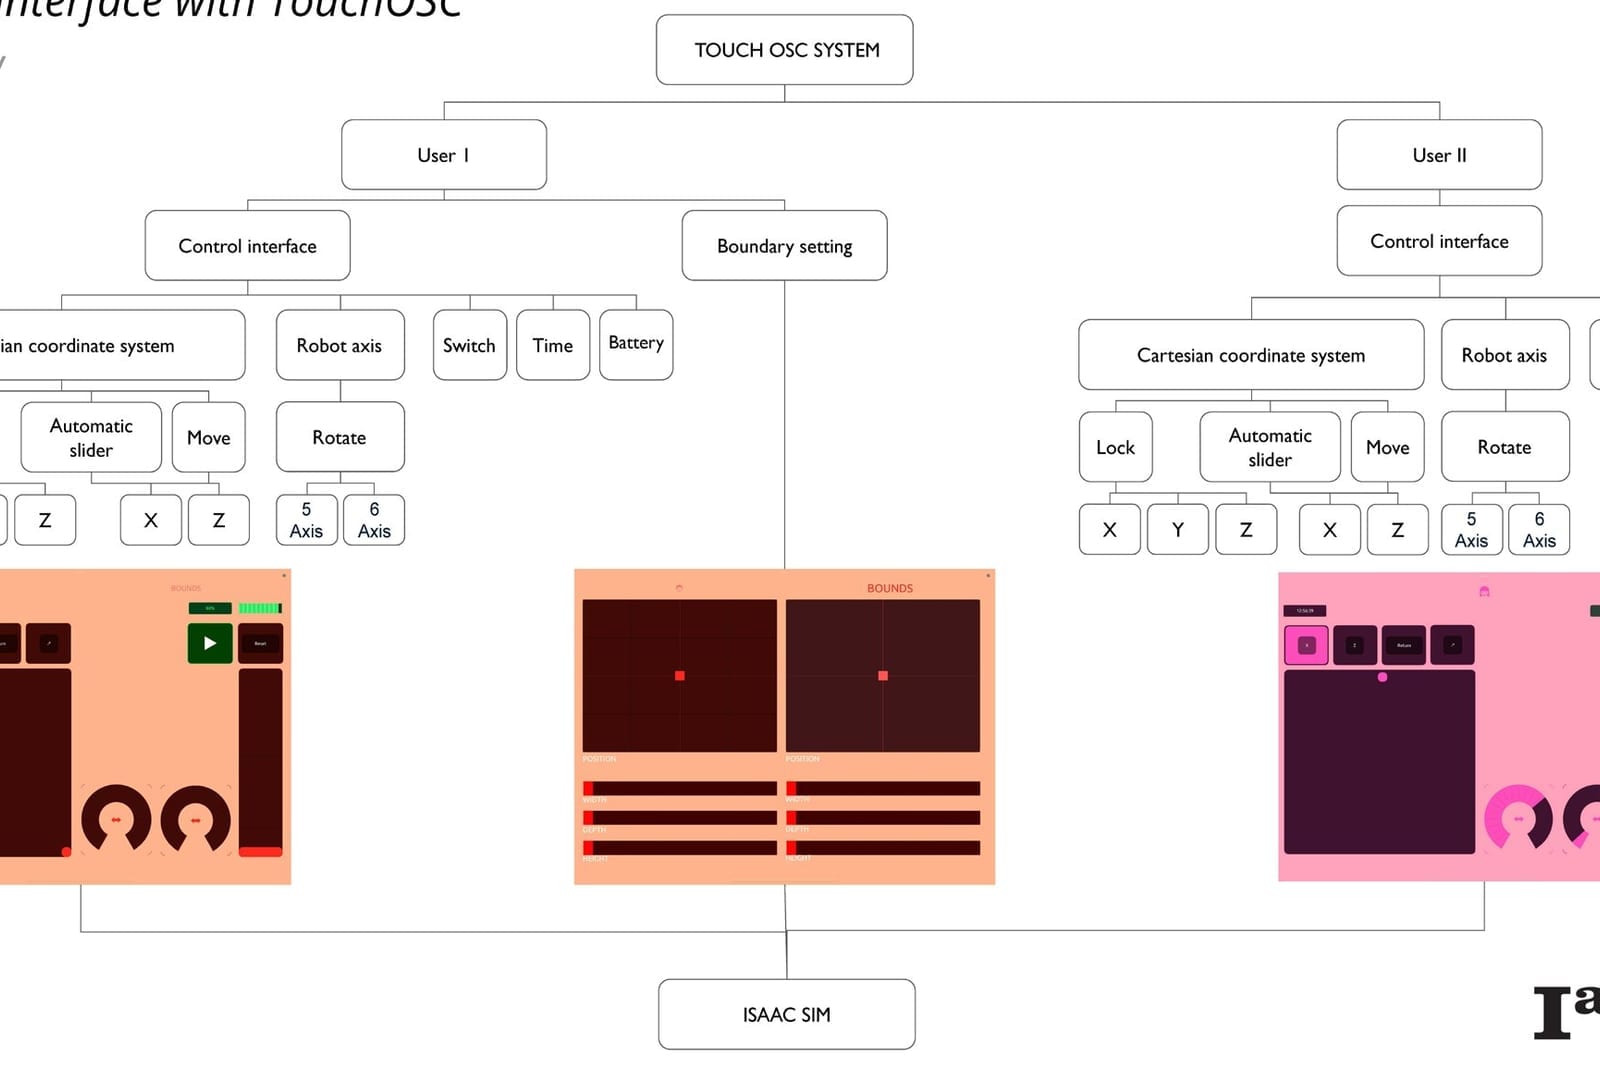The image size is (1600, 1067).
Task: Click the fully visible Cartesian coordinate system box
Action: coord(1251,355)
